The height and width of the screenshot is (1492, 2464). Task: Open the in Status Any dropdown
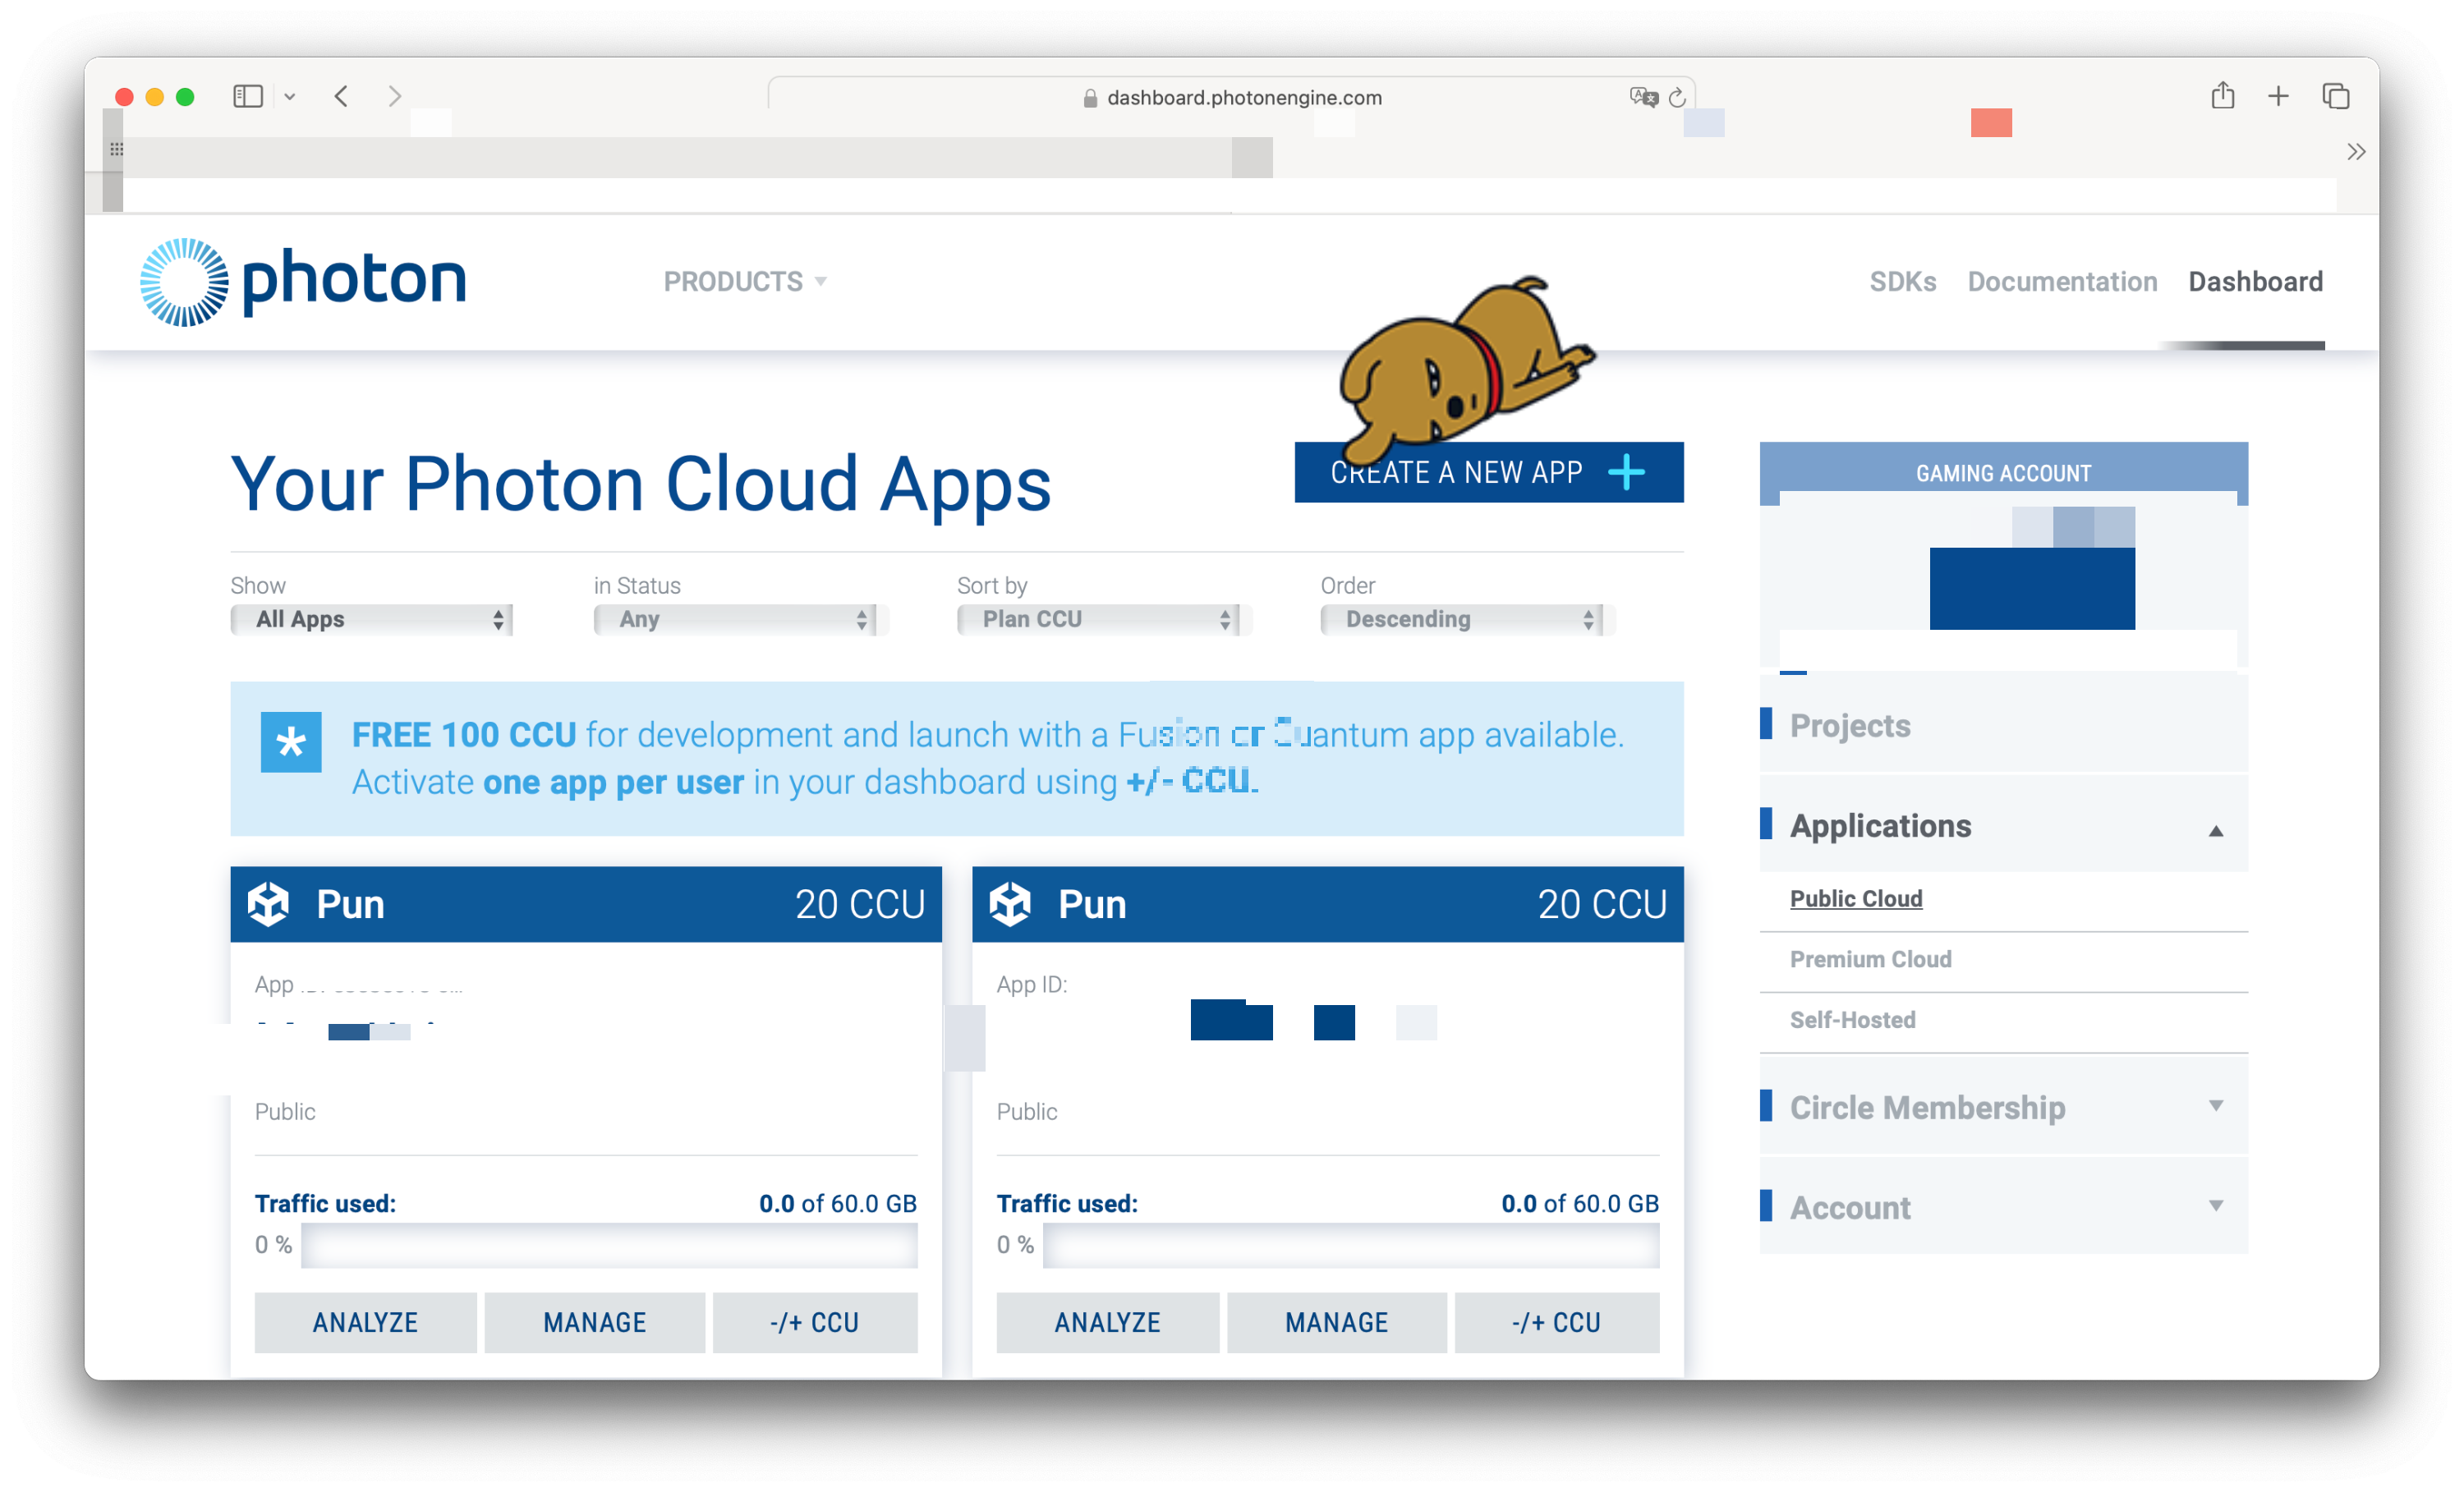pyautogui.click(x=735, y=619)
